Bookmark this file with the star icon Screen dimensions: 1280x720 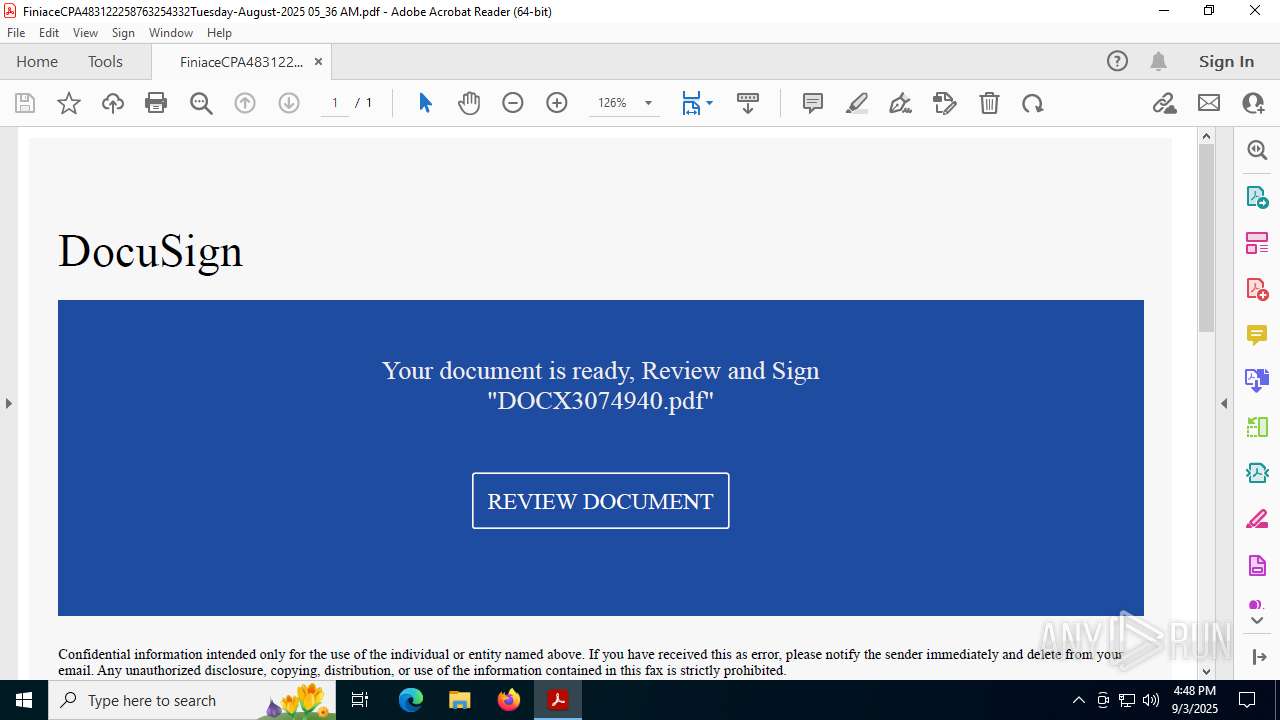(x=69, y=103)
